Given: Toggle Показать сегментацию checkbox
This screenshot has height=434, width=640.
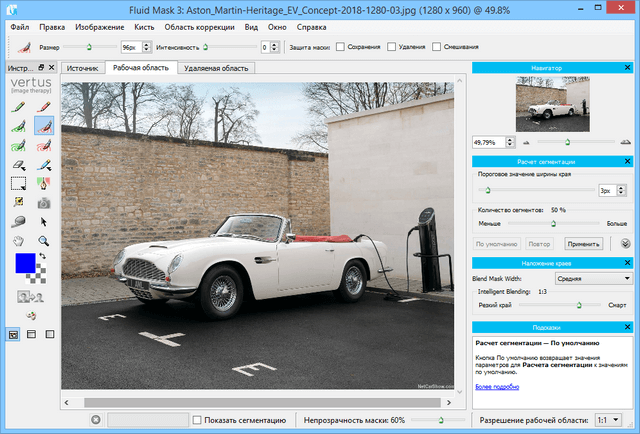Looking at the screenshot, I should (x=197, y=420).
